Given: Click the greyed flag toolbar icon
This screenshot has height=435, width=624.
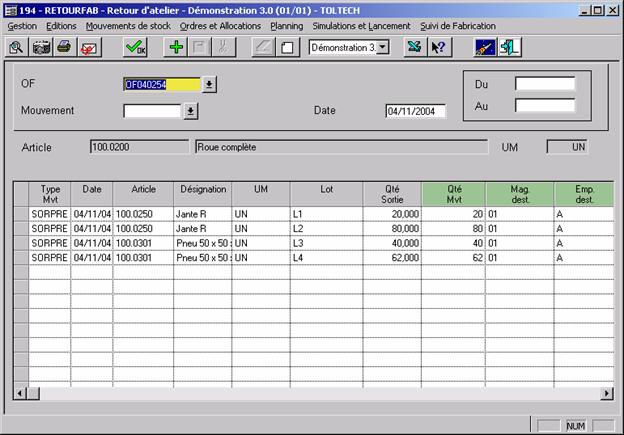Looking at the screenshot, I should [x=199, y=47].
